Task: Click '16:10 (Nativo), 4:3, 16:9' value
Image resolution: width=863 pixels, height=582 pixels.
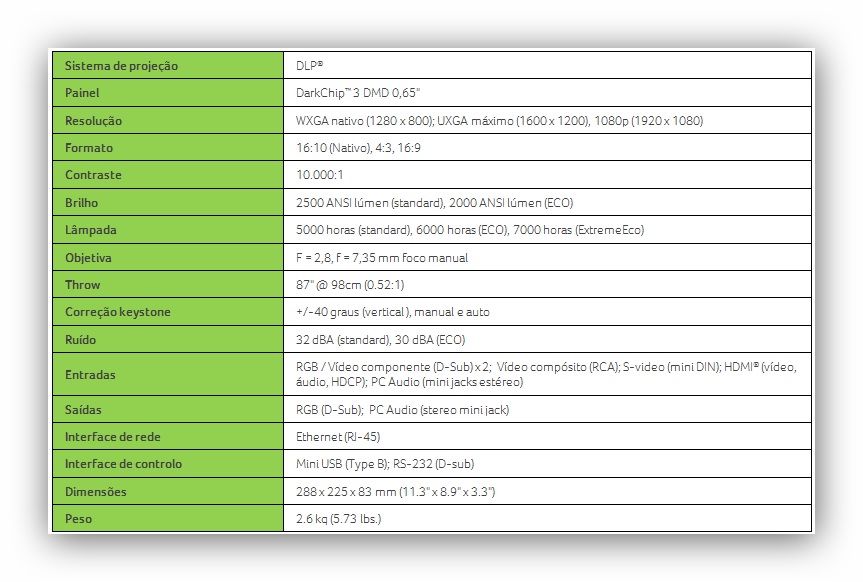Action: [x=358, y=148]
